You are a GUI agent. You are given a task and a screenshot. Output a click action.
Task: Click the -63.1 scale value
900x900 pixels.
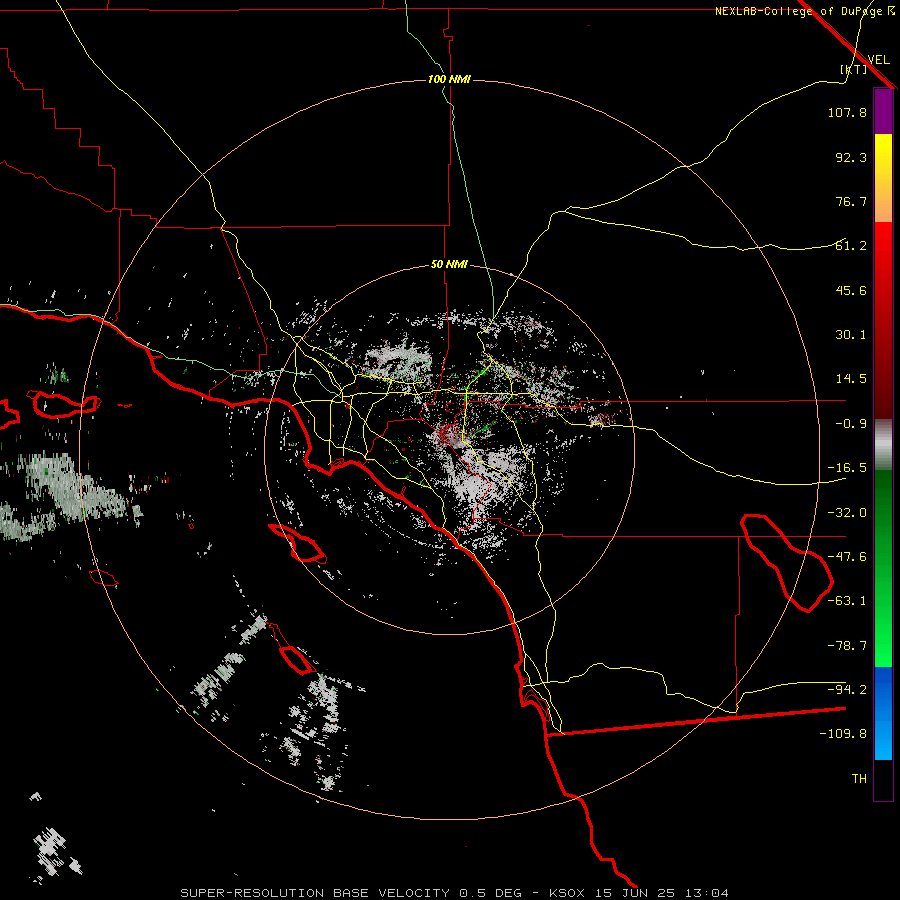tap(847, 601)
